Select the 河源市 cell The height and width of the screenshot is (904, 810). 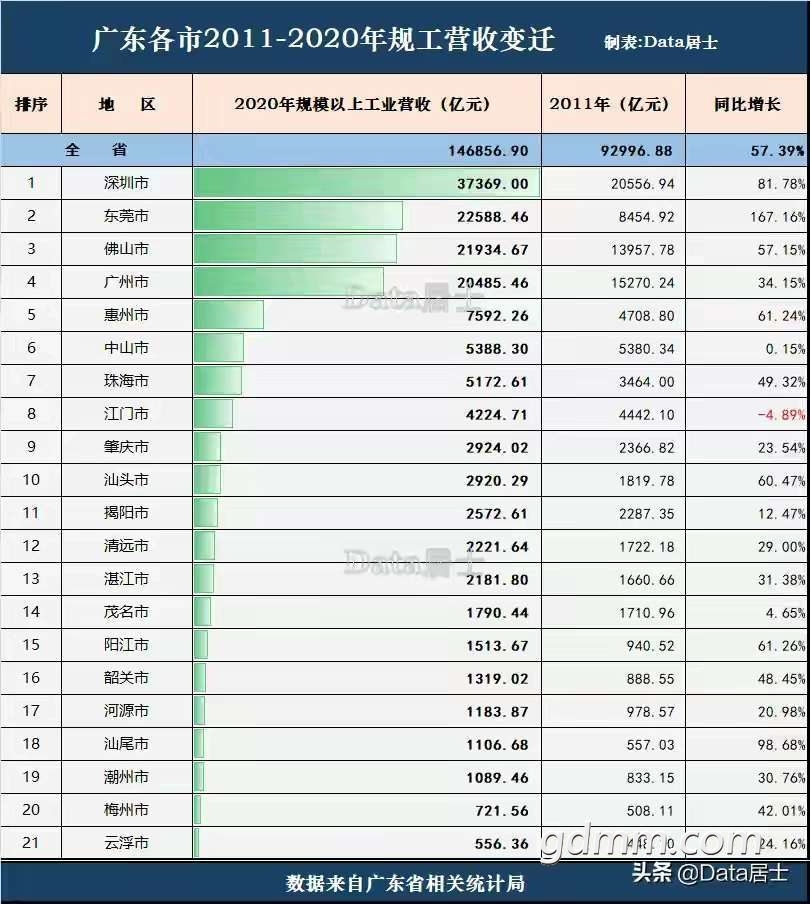126,710
